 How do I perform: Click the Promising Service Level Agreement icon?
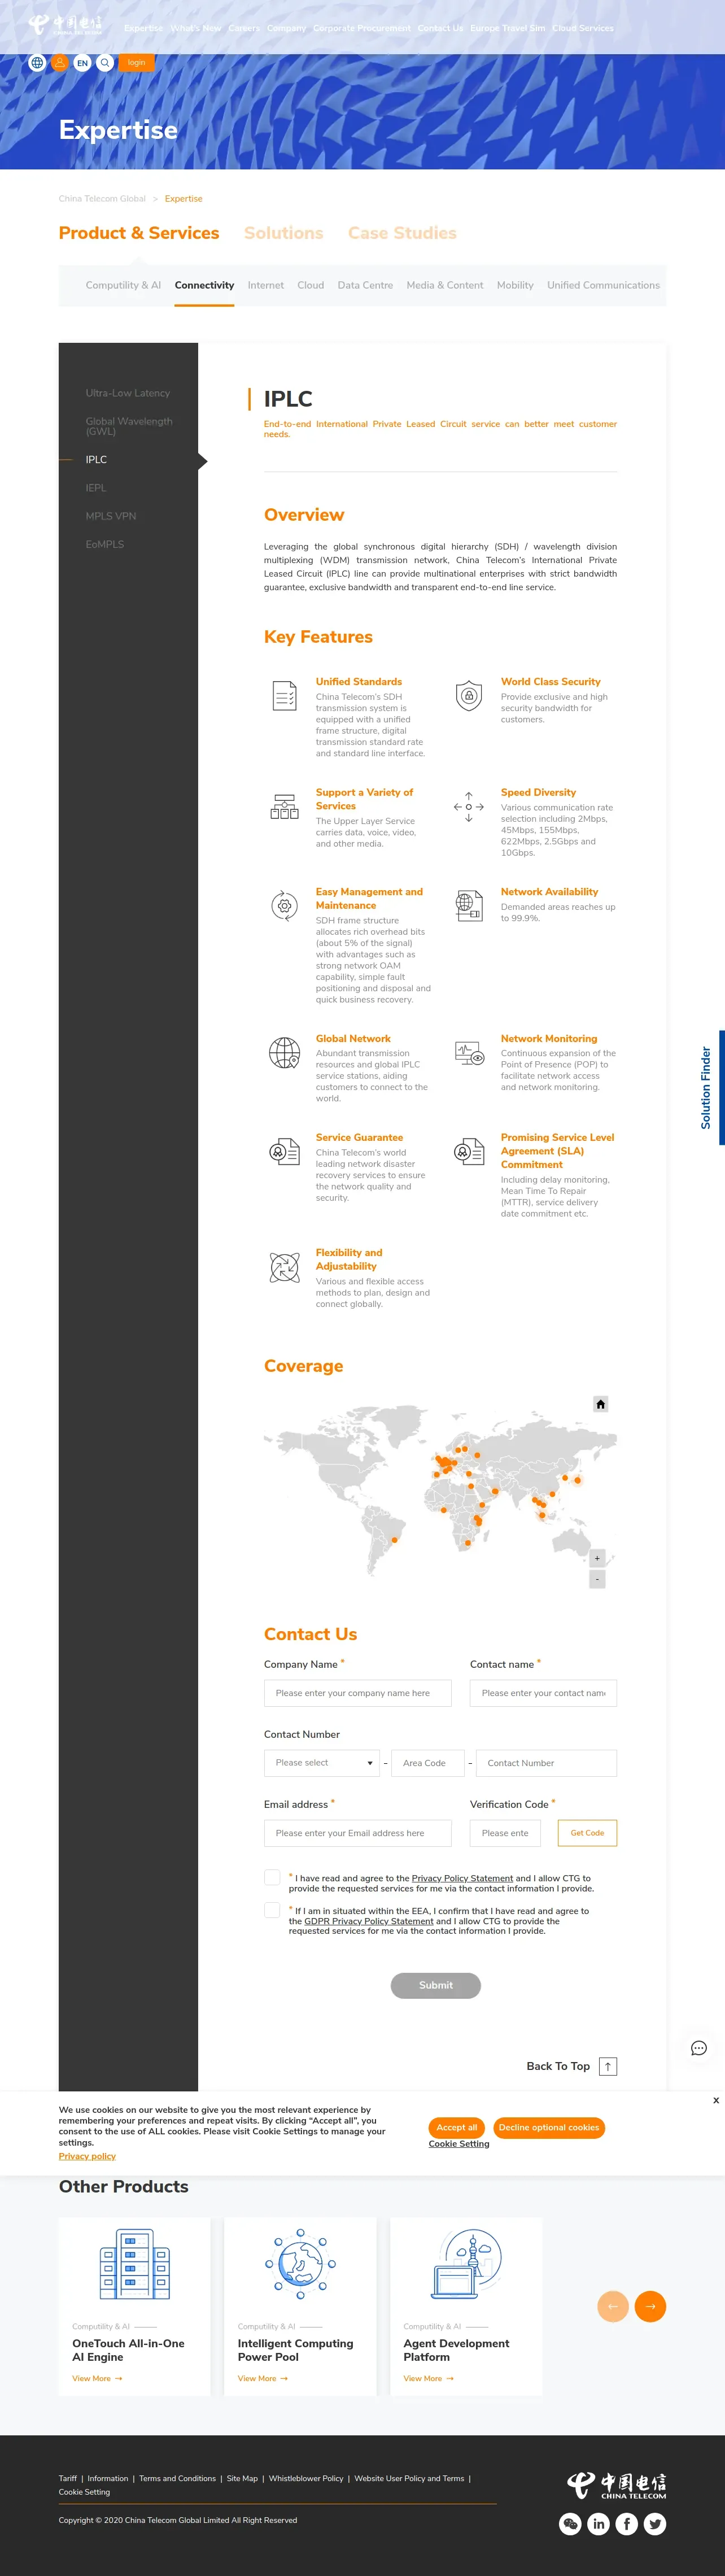[469, 1152]
